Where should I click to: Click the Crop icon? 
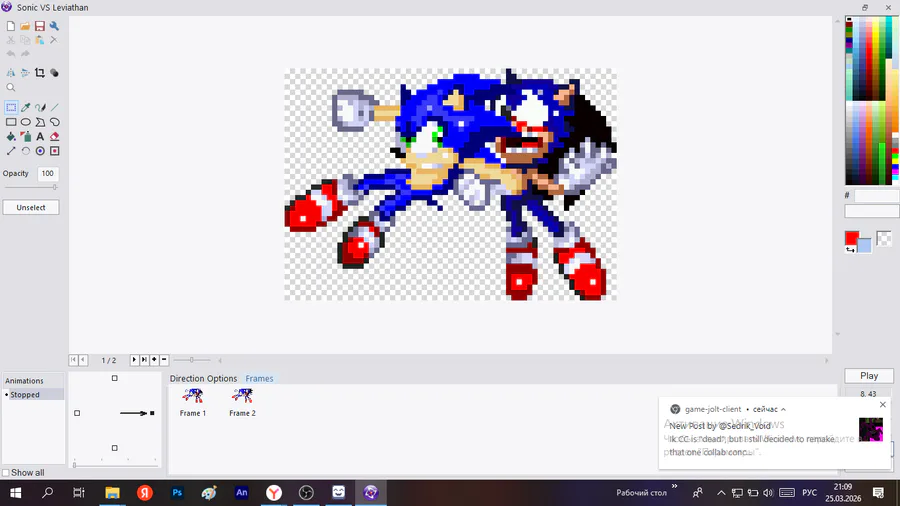[x=40, y=73]
